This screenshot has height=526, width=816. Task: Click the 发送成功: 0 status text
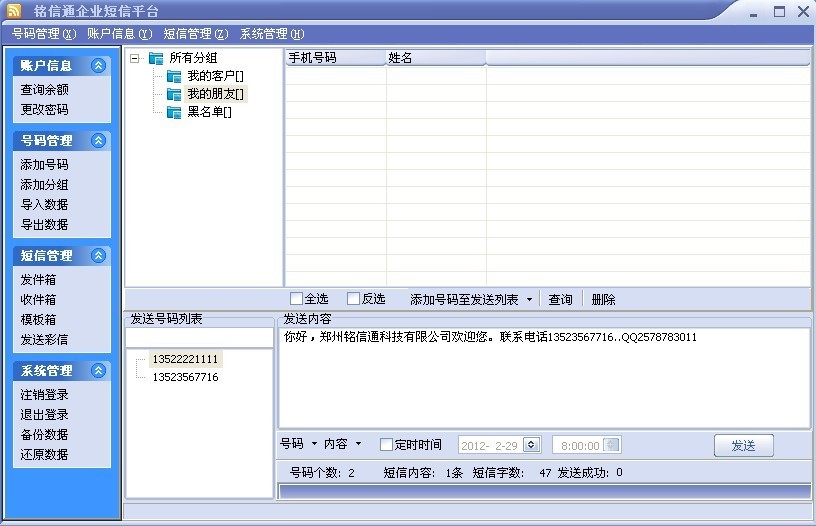click(590, 473)
